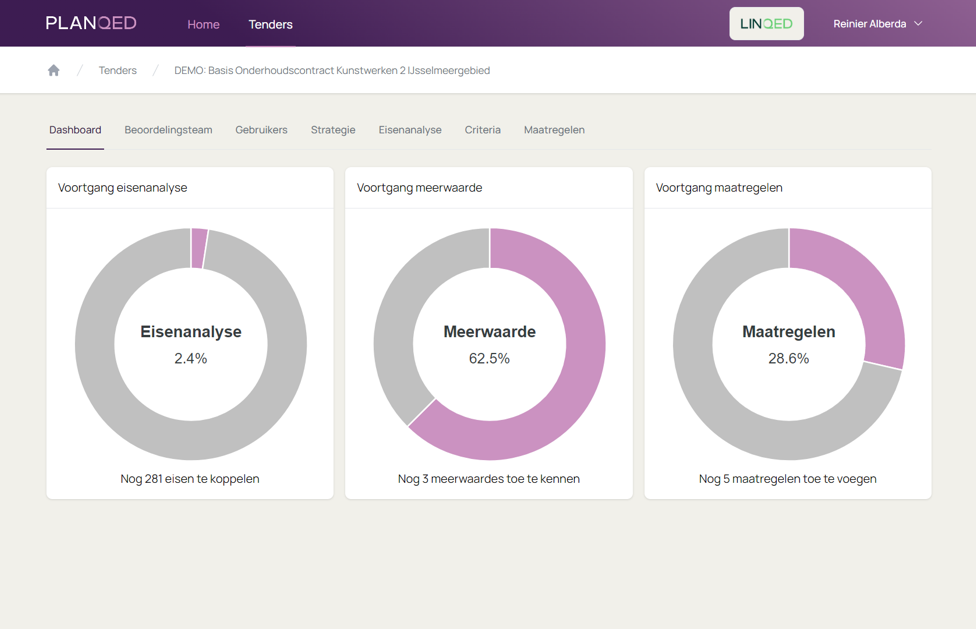Click 'Nog 3 meerwaardes toe te kennen' text
Viewport: 976px width, 629px height.
coord(489,479)
